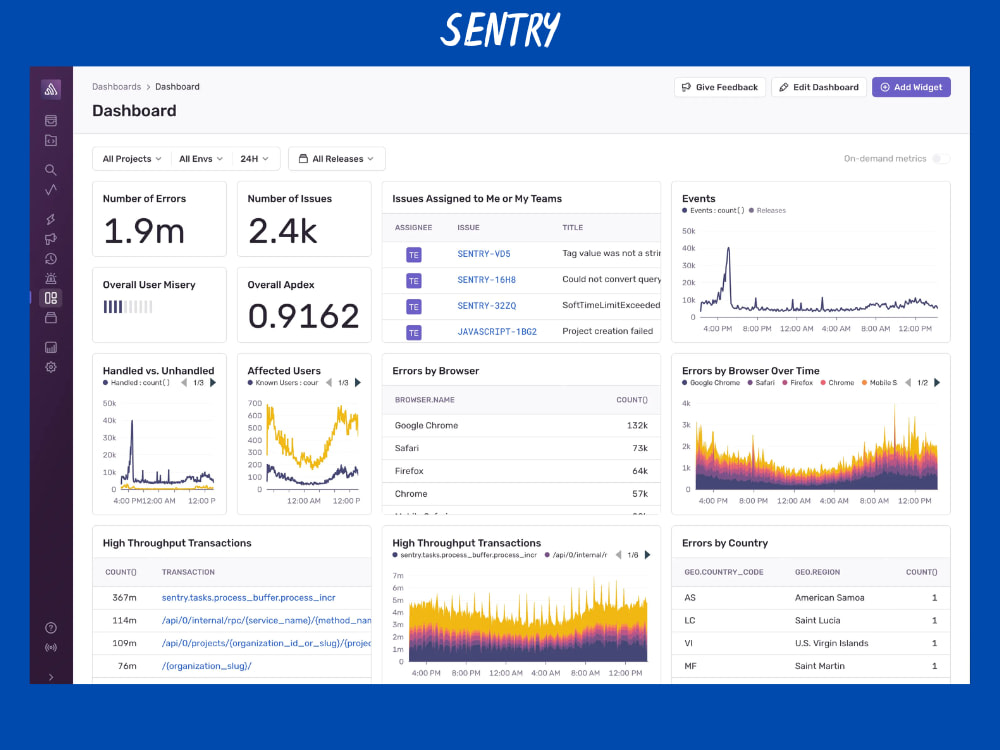Screen dimensions: 1000x750
Task: Expand the sidebar with the bottom chevron
Action: 51,677
